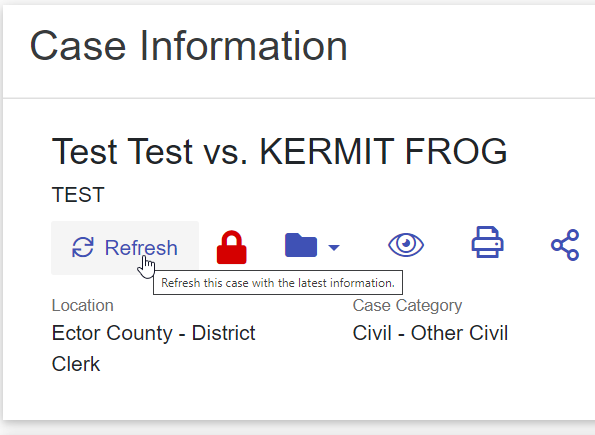Click the Test Test vs. KERMIT FROG title
The height and width of the screenshot is (435, 595).
click(x=279, y=151)
